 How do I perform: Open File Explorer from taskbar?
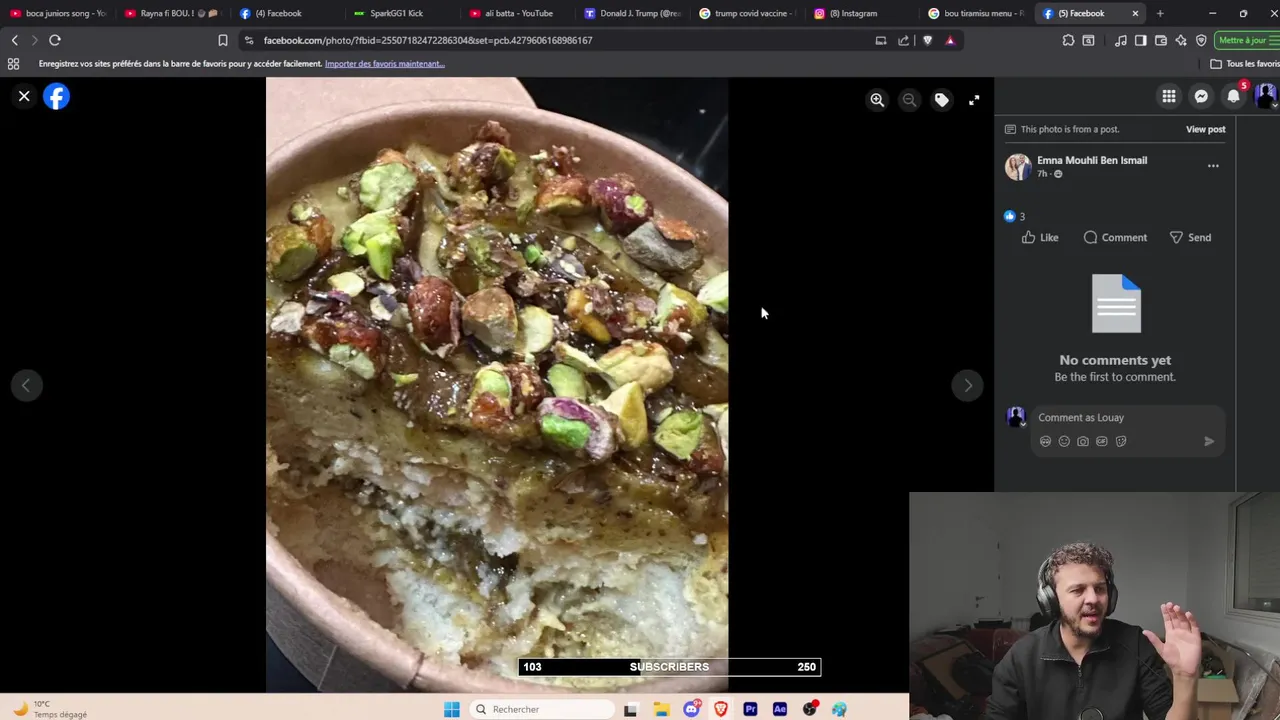click(x=661, y=709)
